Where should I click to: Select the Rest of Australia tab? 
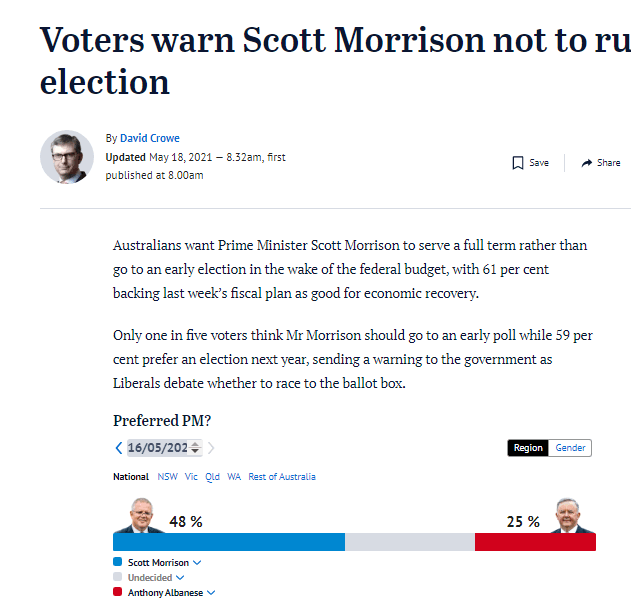[x=282, y=477]
